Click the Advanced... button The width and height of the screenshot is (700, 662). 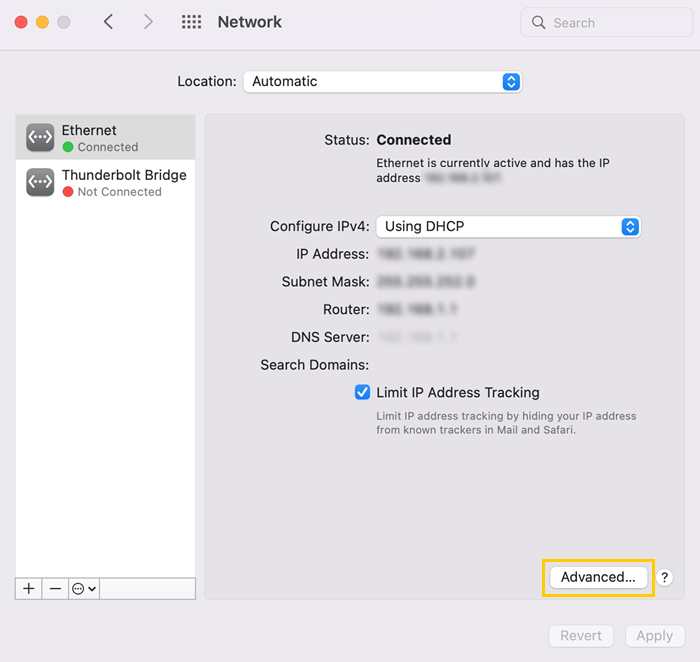pyautogui.click(x=598, y=577)
